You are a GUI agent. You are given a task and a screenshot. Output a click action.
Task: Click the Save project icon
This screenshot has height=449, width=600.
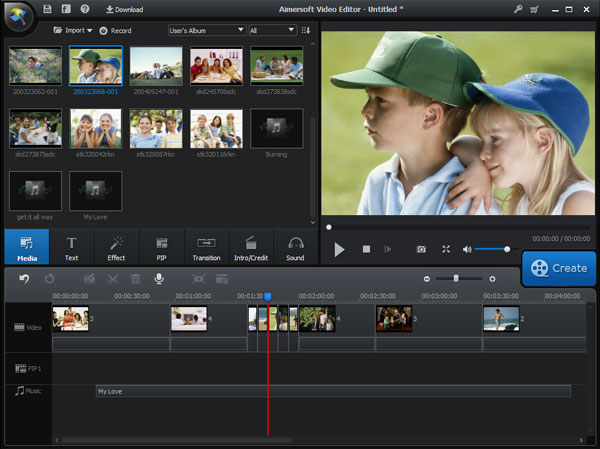(48, 9)
